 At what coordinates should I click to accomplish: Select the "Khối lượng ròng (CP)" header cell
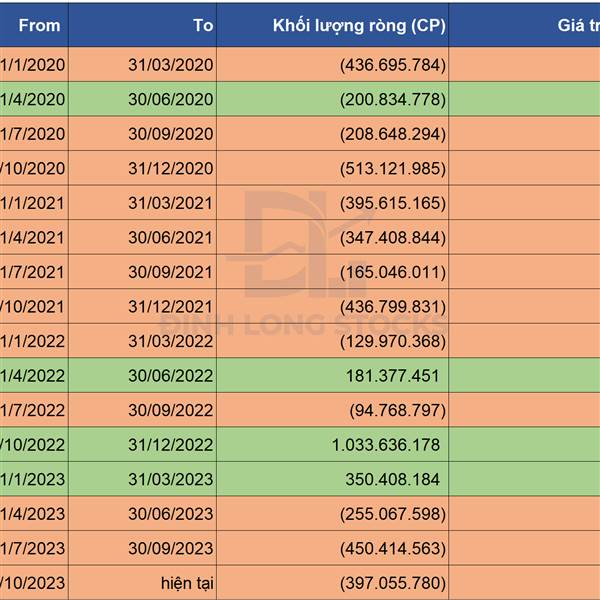coord(333,25)
